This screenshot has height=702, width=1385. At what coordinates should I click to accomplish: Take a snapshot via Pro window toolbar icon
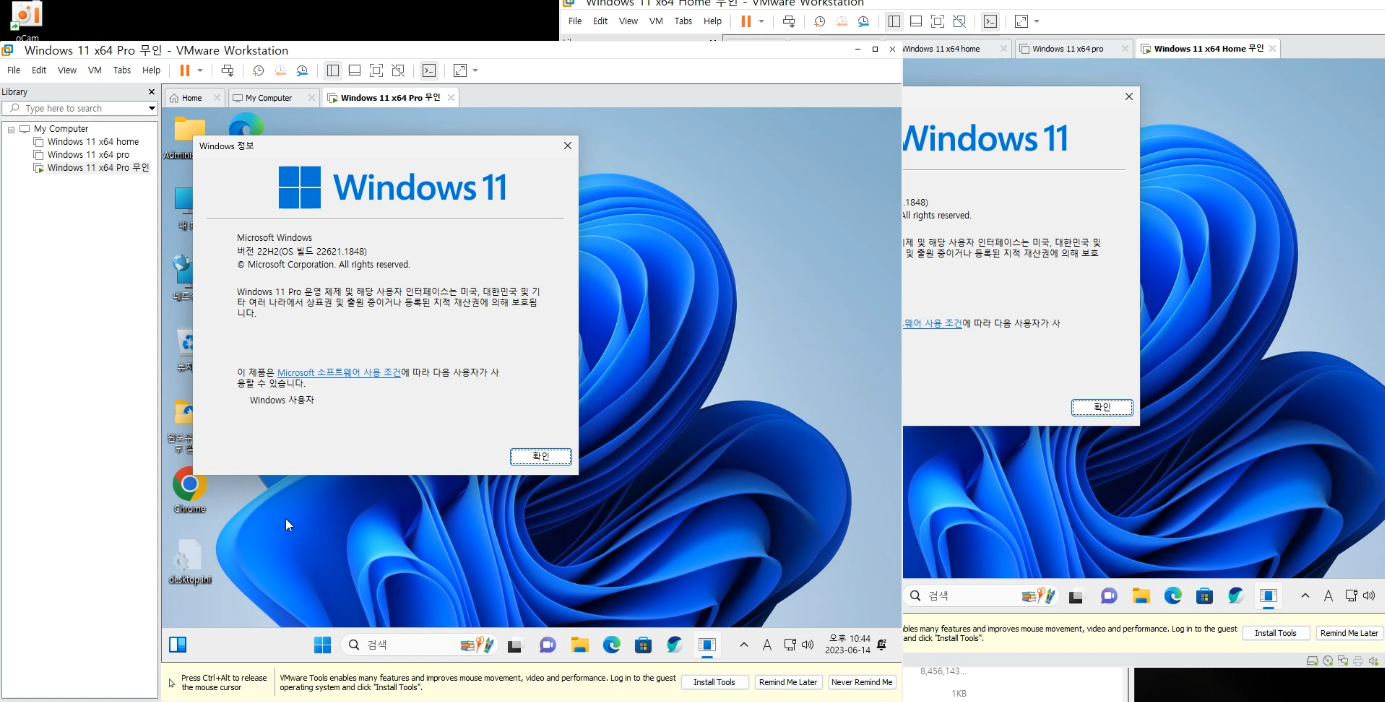click(x=258, y=70)
